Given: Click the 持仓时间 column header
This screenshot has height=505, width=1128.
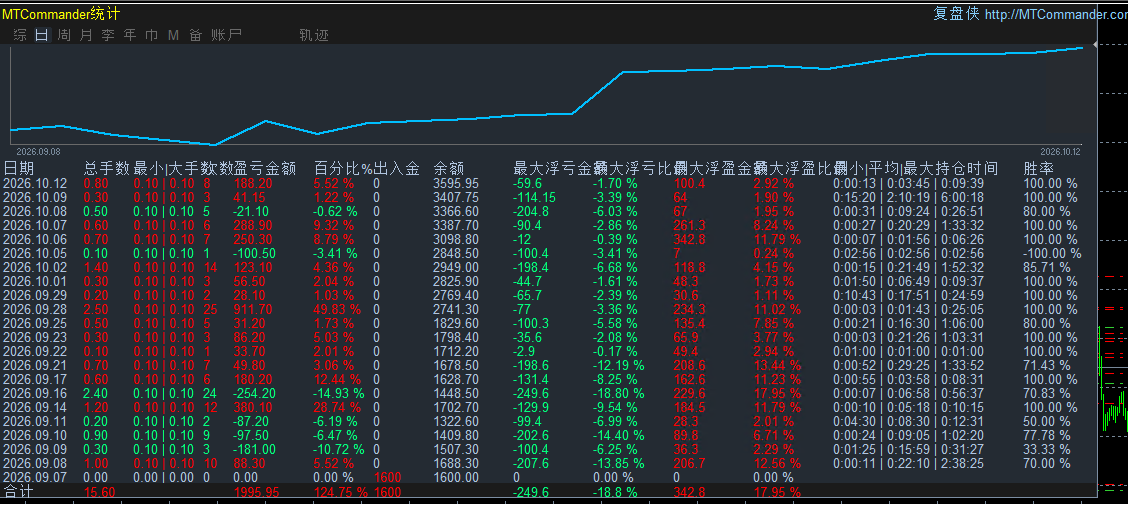Looking at the screenshot, I should coord(966,168).
